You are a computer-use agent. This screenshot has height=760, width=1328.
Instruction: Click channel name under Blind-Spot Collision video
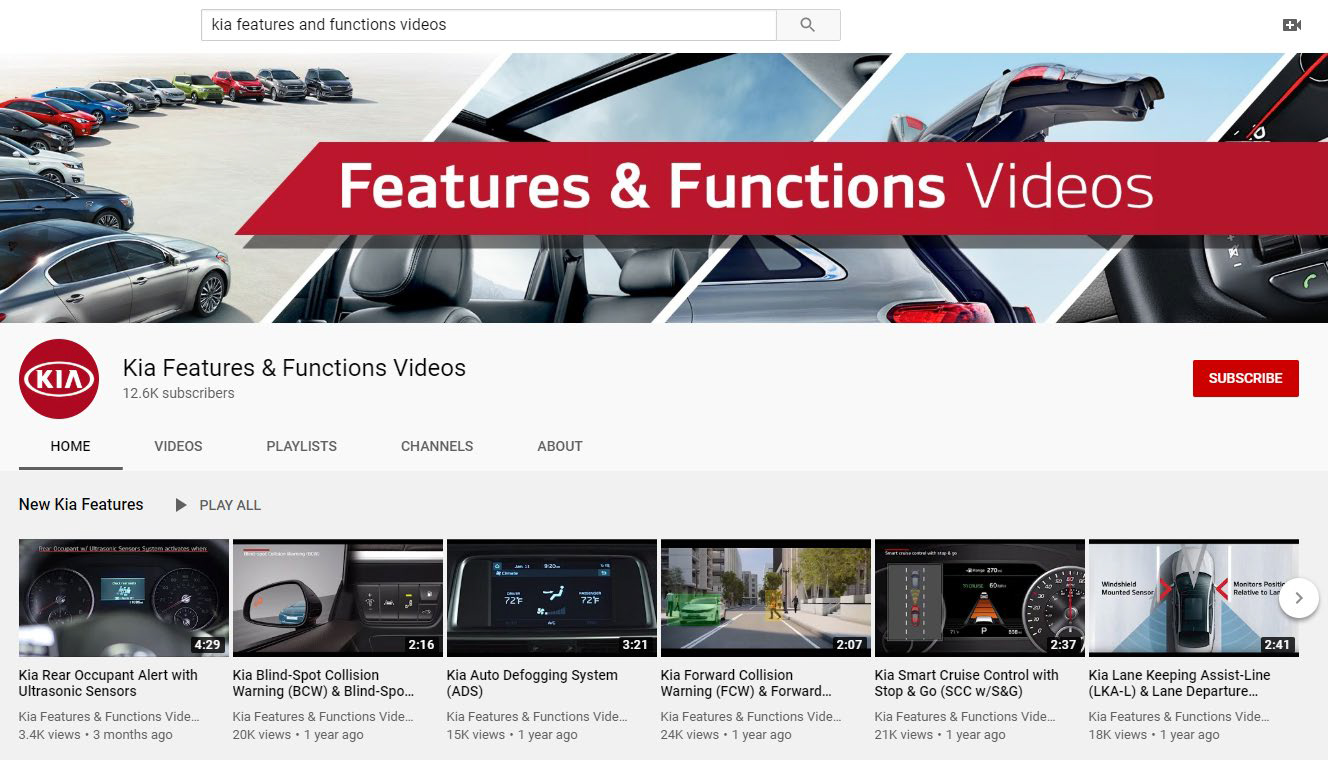tap(323, 716)
